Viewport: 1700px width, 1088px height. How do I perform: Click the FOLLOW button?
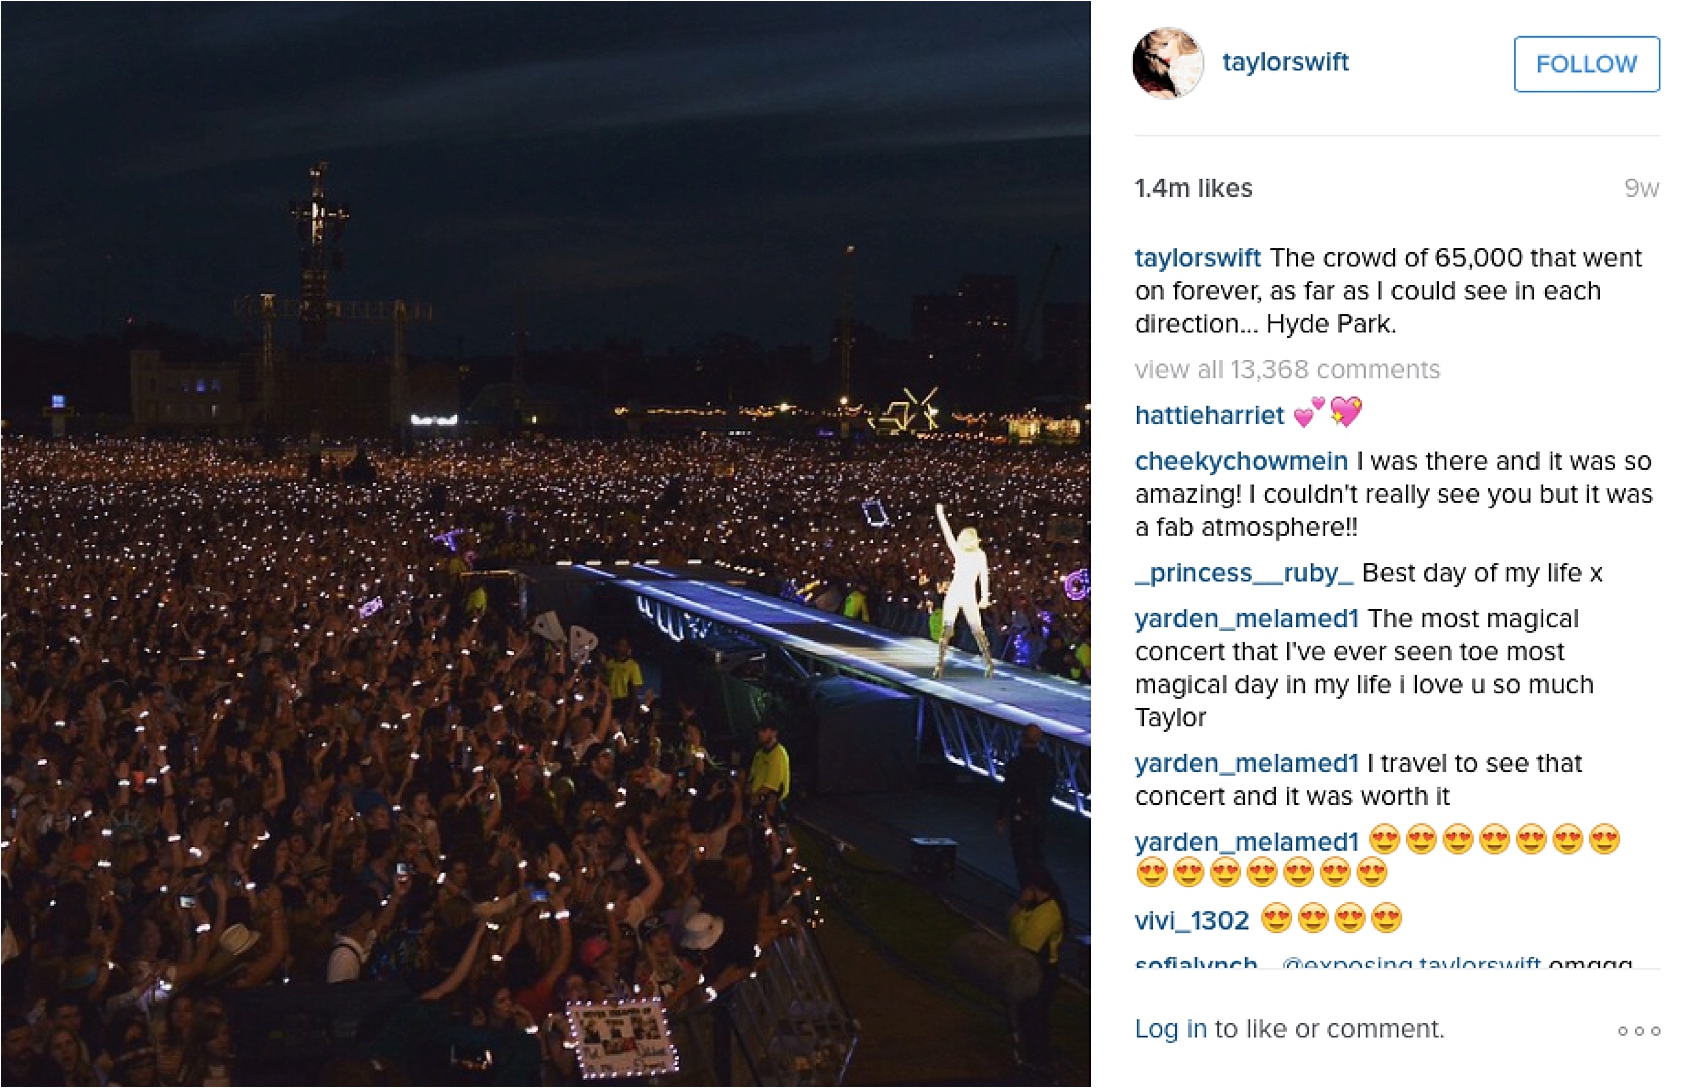(1586, 64)
